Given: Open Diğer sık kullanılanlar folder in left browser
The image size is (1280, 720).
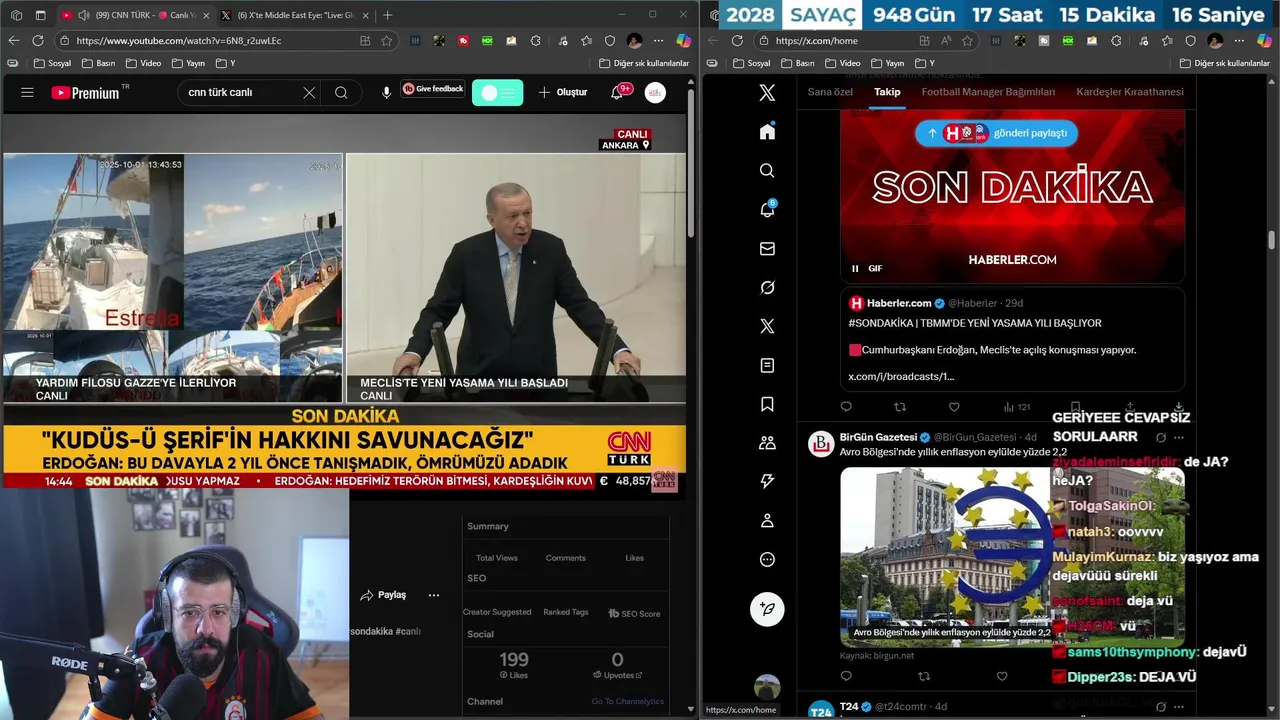Looking at the screenshot, I should [643, 63].
